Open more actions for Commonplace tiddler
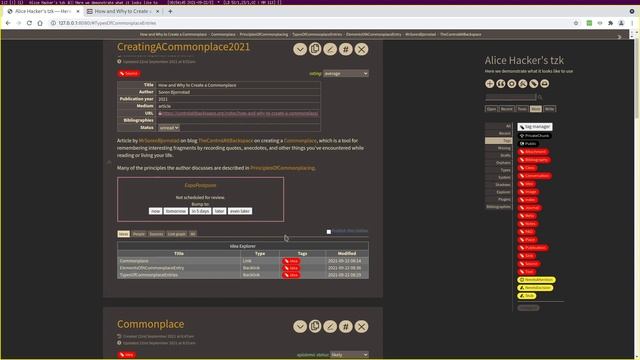 (300, 327)
